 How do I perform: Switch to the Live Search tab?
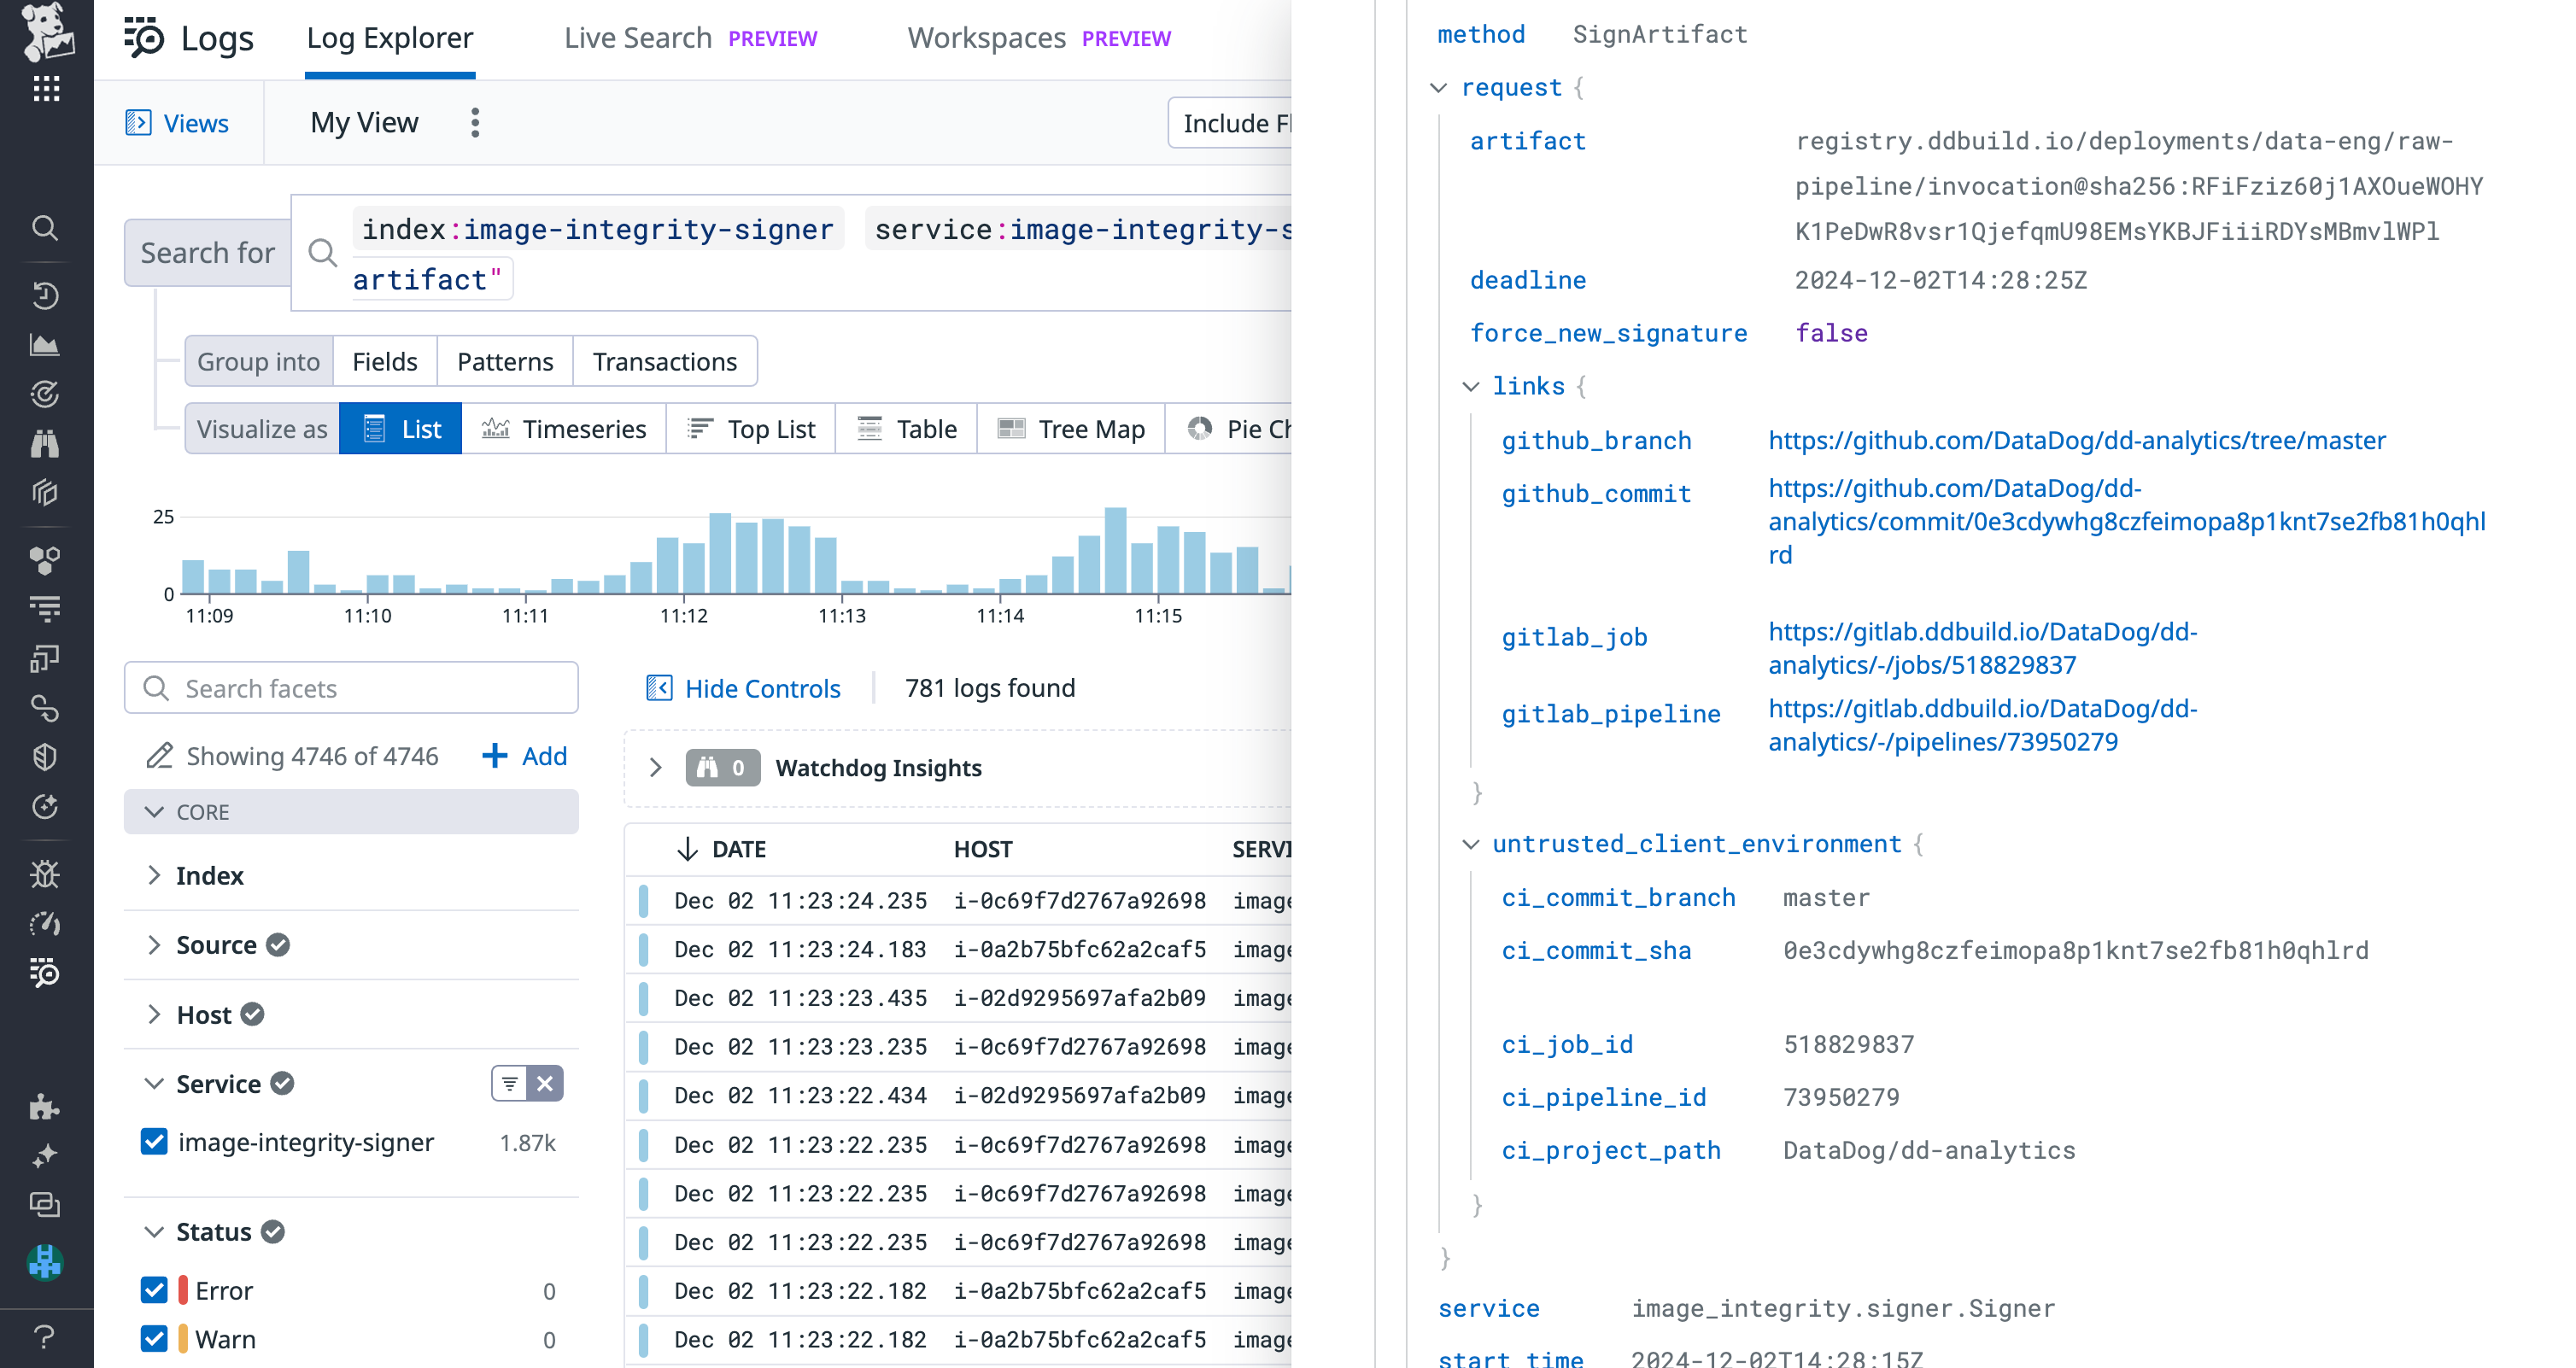[x=637, y=37]
